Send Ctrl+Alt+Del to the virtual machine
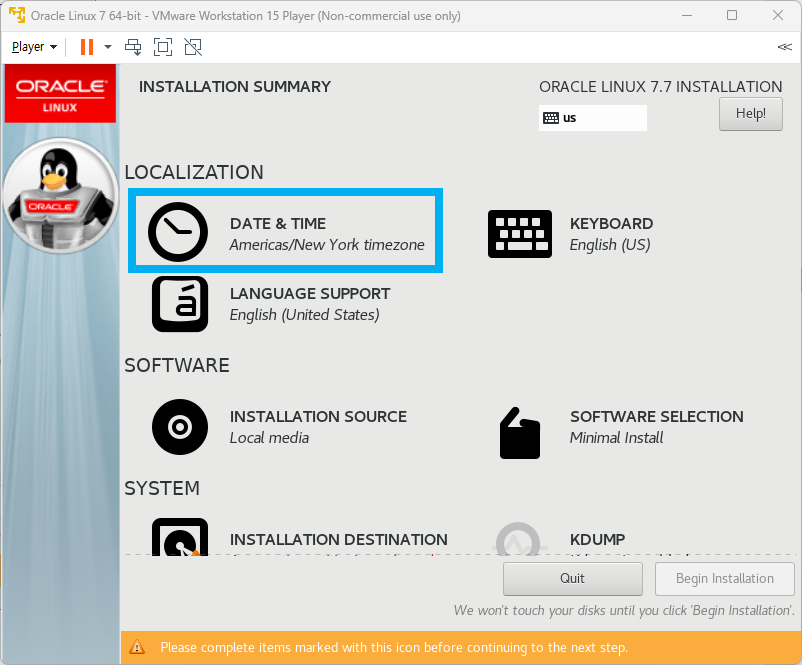 click(133, 47)
